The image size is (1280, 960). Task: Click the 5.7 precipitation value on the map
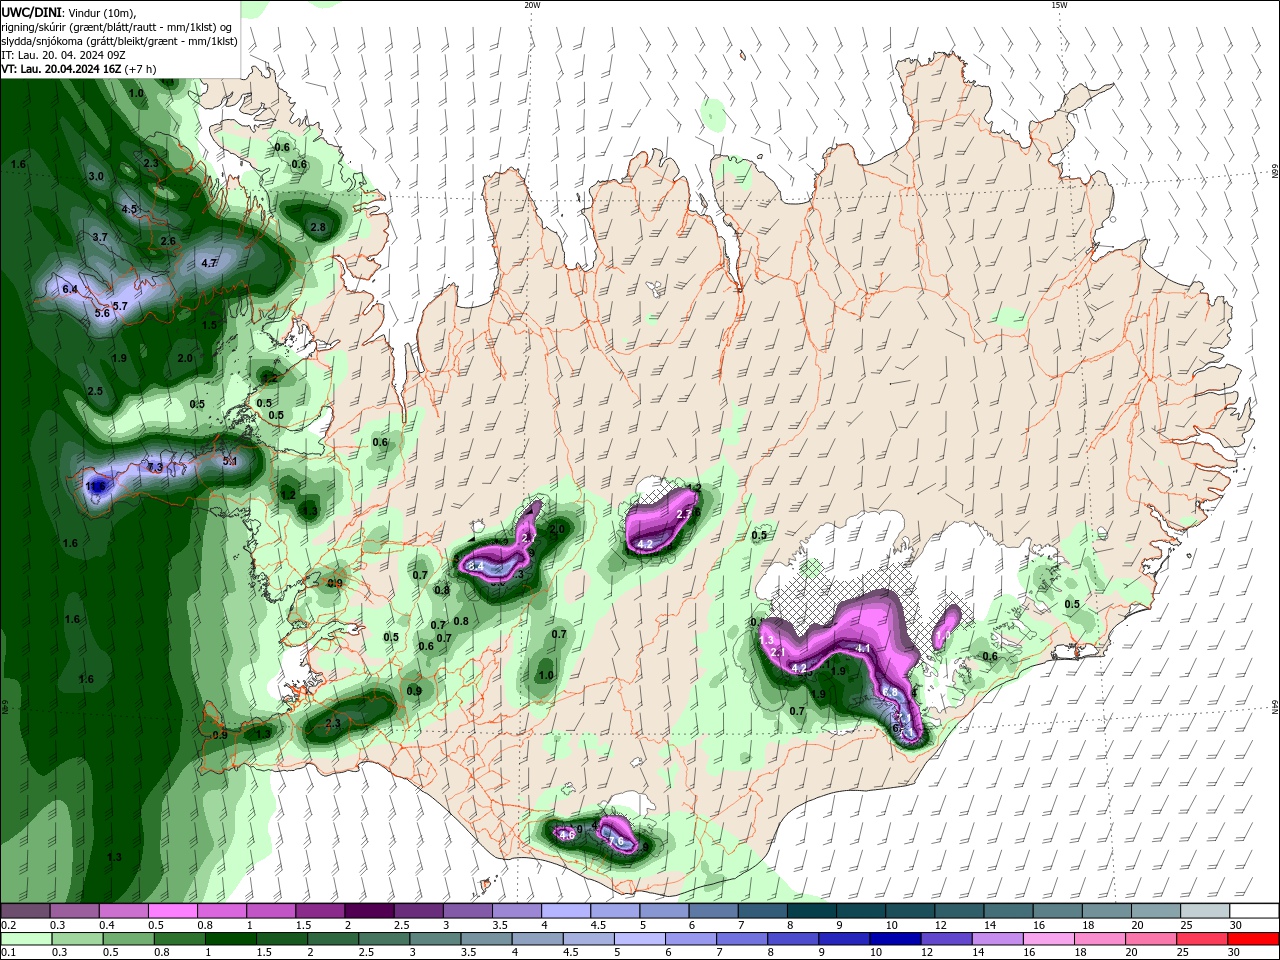(x=120, y=306)
